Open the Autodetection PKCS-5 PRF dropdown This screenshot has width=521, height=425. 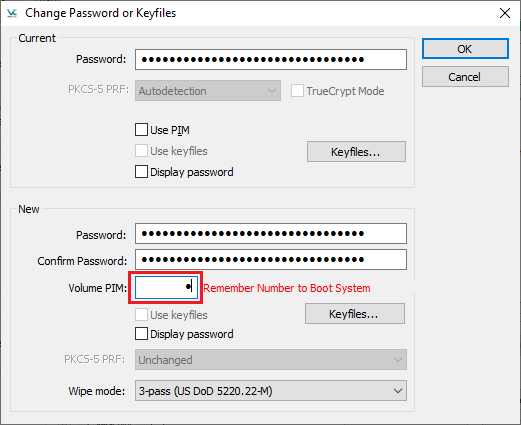pyautogui.click(x=208, y=91)
